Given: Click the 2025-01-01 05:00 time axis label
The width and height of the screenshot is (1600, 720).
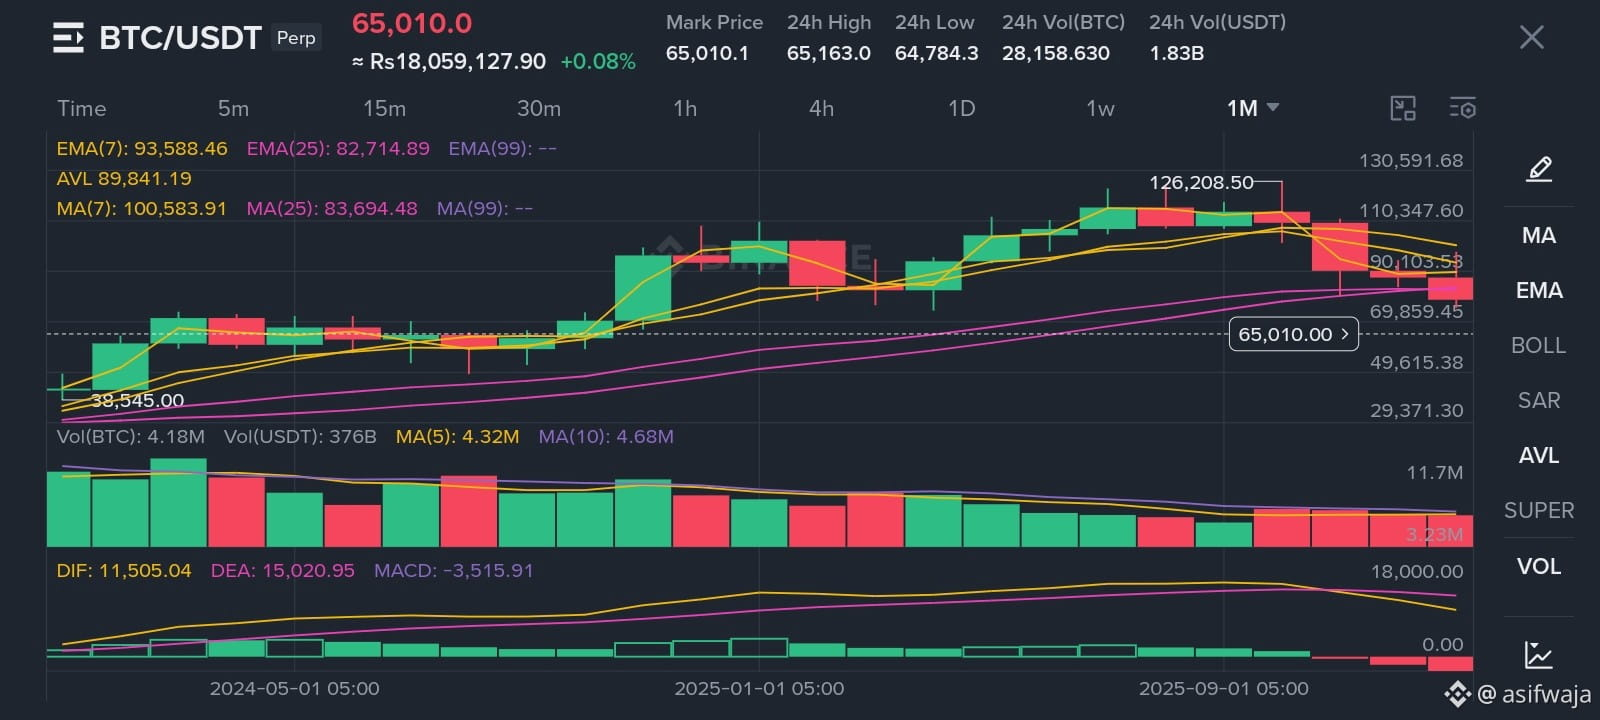Looking at the screenshot, I should [759, 689].
